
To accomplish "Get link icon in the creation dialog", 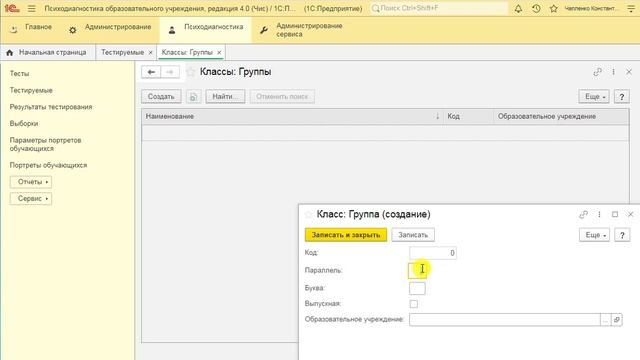I will (x=583, y=214).
